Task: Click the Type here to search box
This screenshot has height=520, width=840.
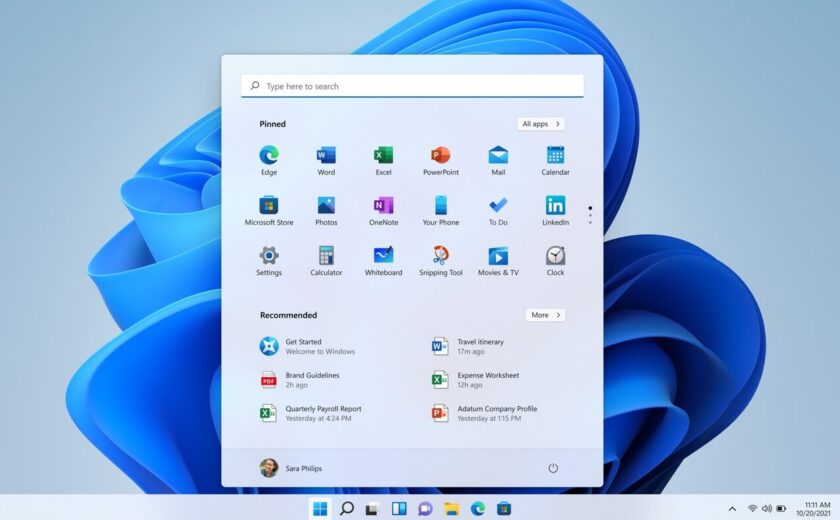Action: [412, 86]
